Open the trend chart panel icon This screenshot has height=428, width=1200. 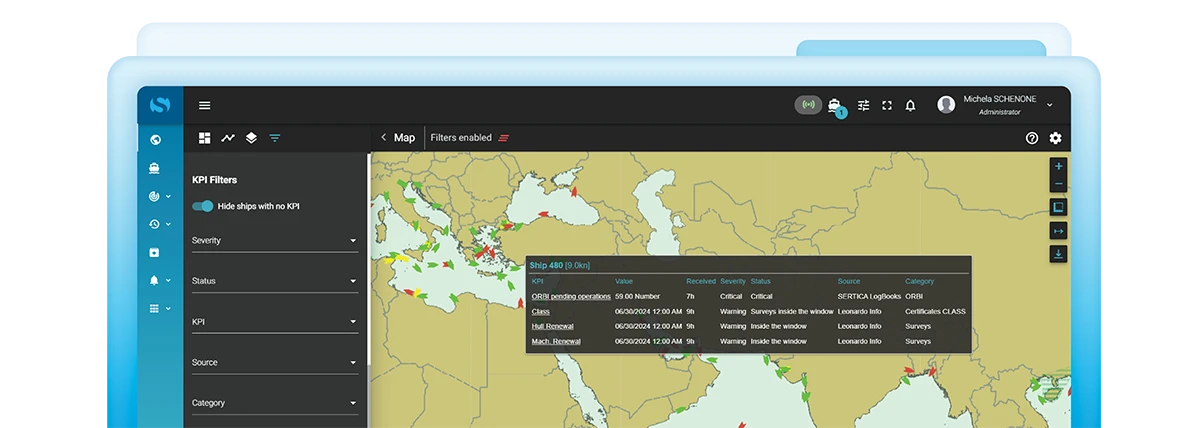click(228, 138)
